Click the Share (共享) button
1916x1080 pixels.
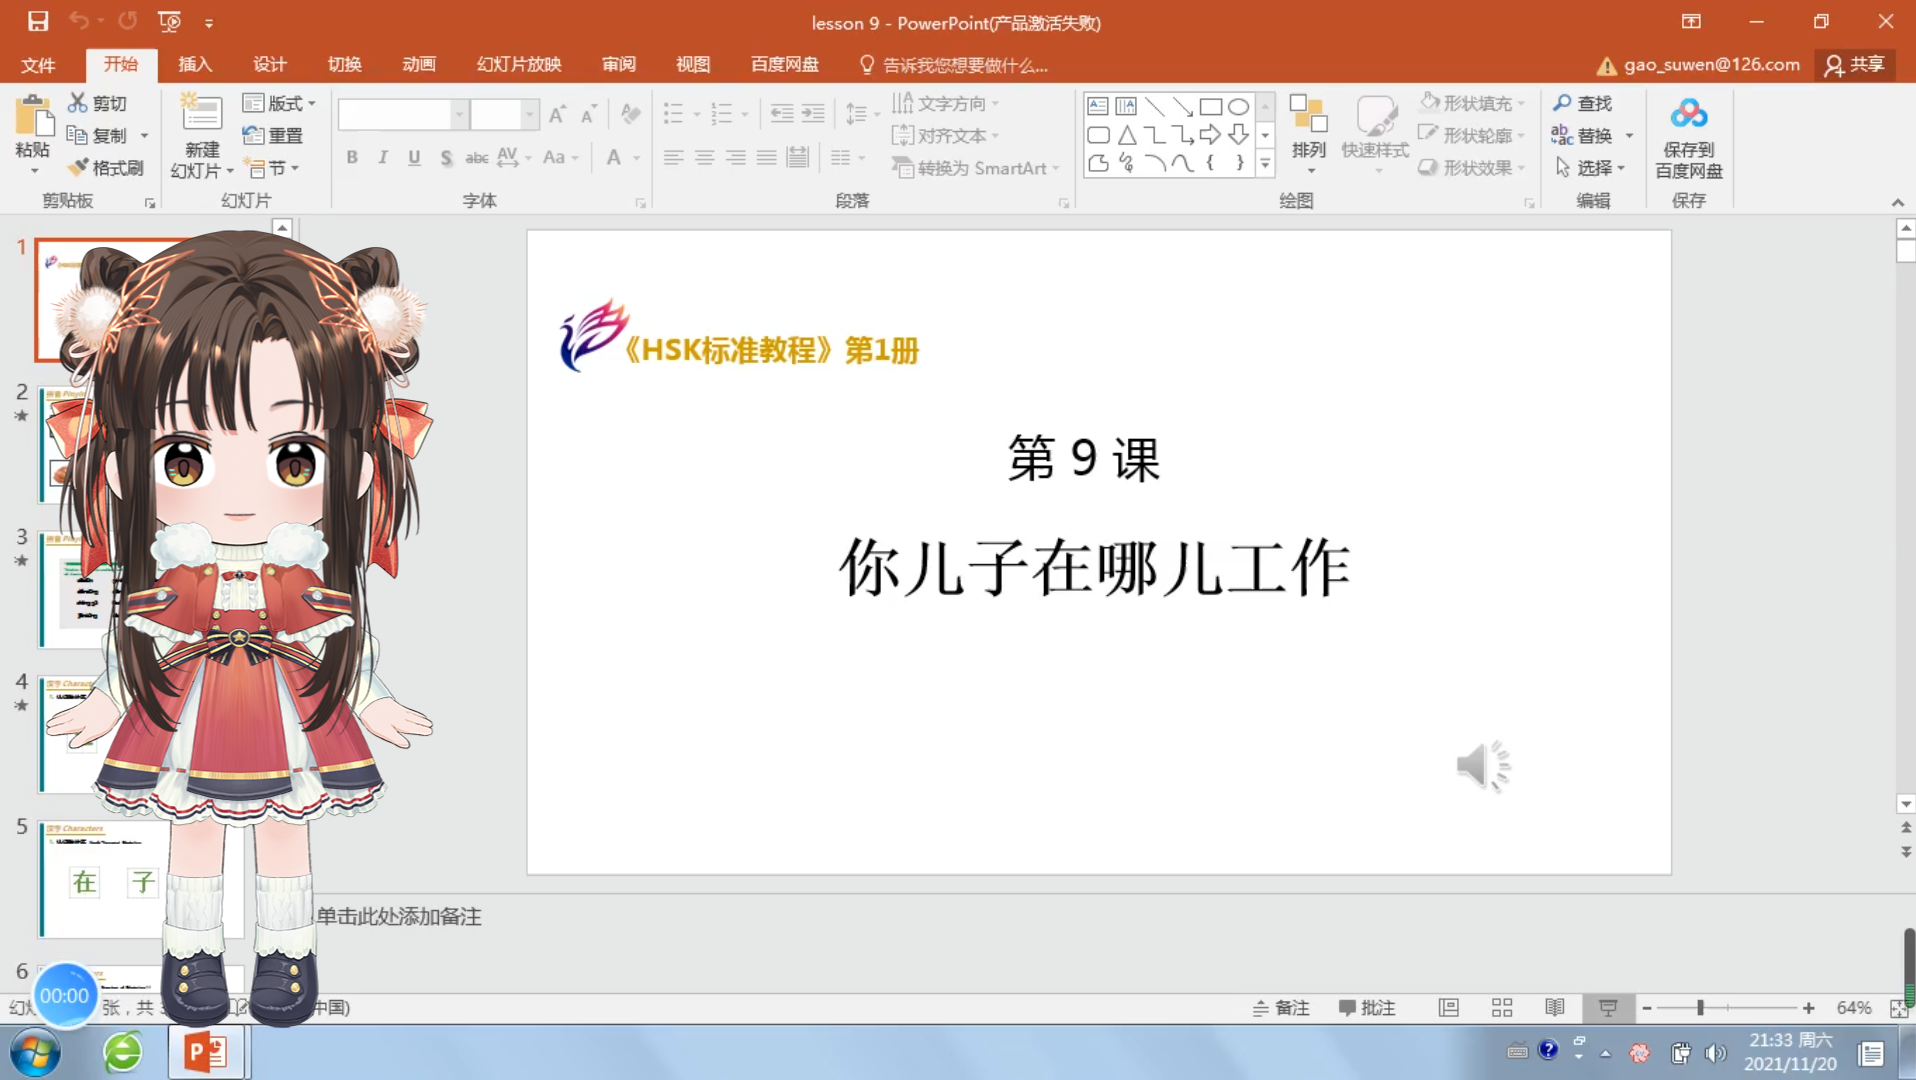pos(1855,65)
